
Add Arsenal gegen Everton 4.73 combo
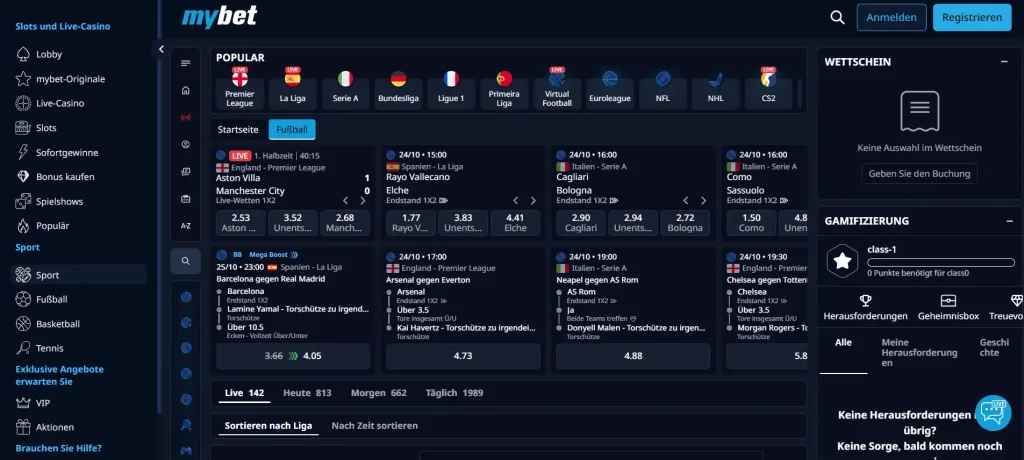463,356
